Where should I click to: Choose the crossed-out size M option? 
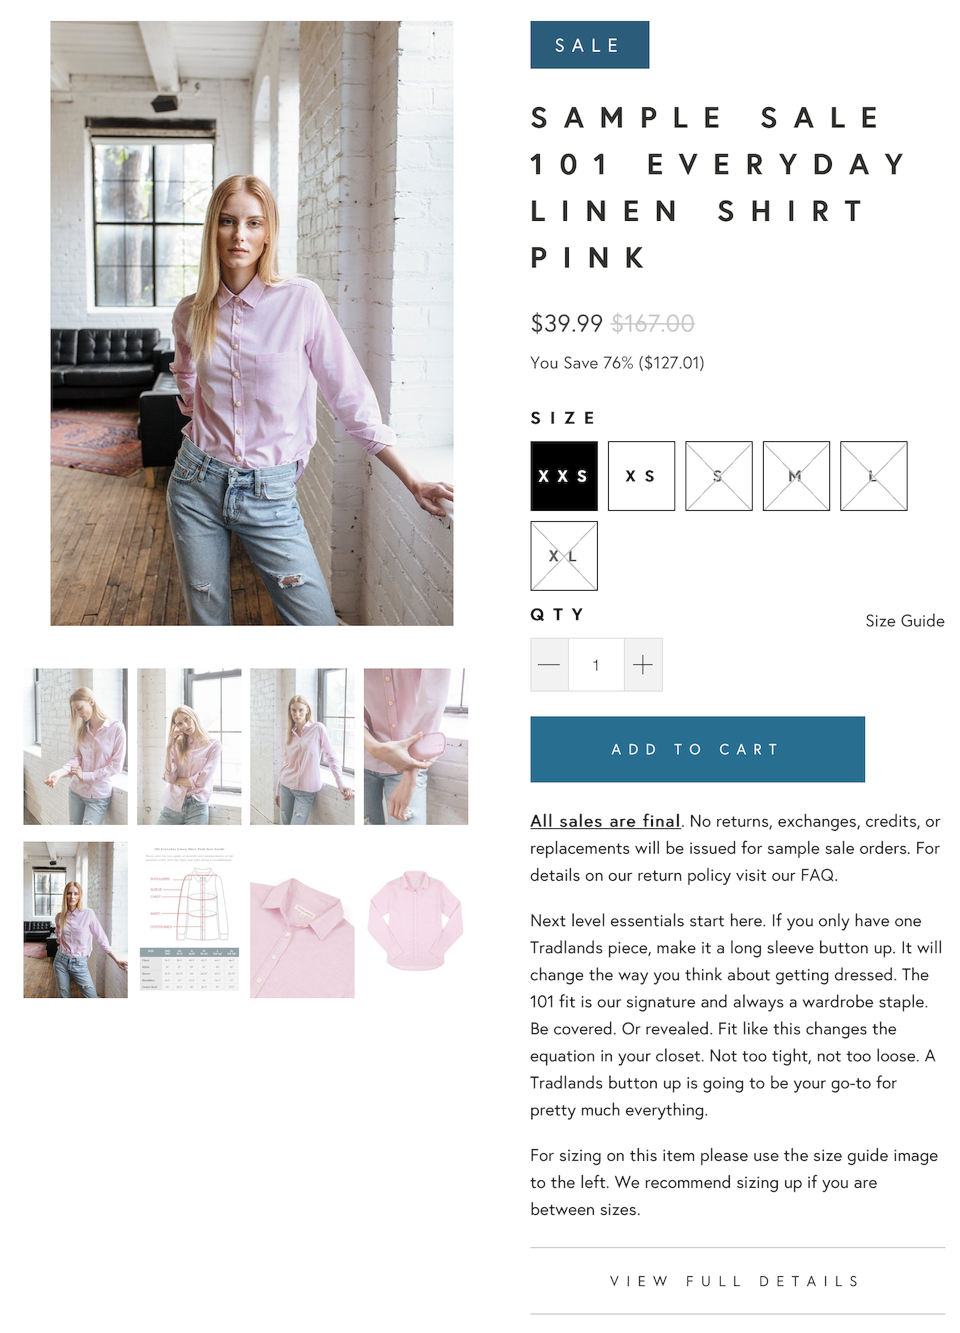796,476
